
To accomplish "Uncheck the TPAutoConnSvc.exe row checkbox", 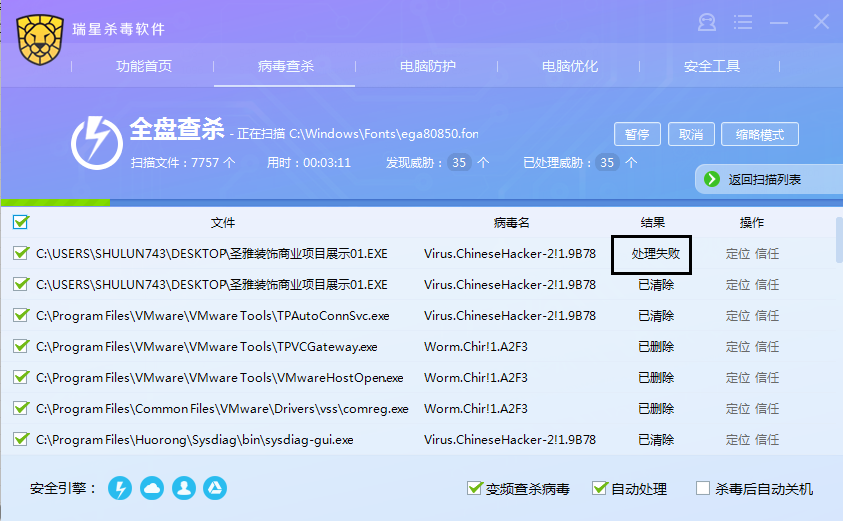I will [x=21, y=315].
